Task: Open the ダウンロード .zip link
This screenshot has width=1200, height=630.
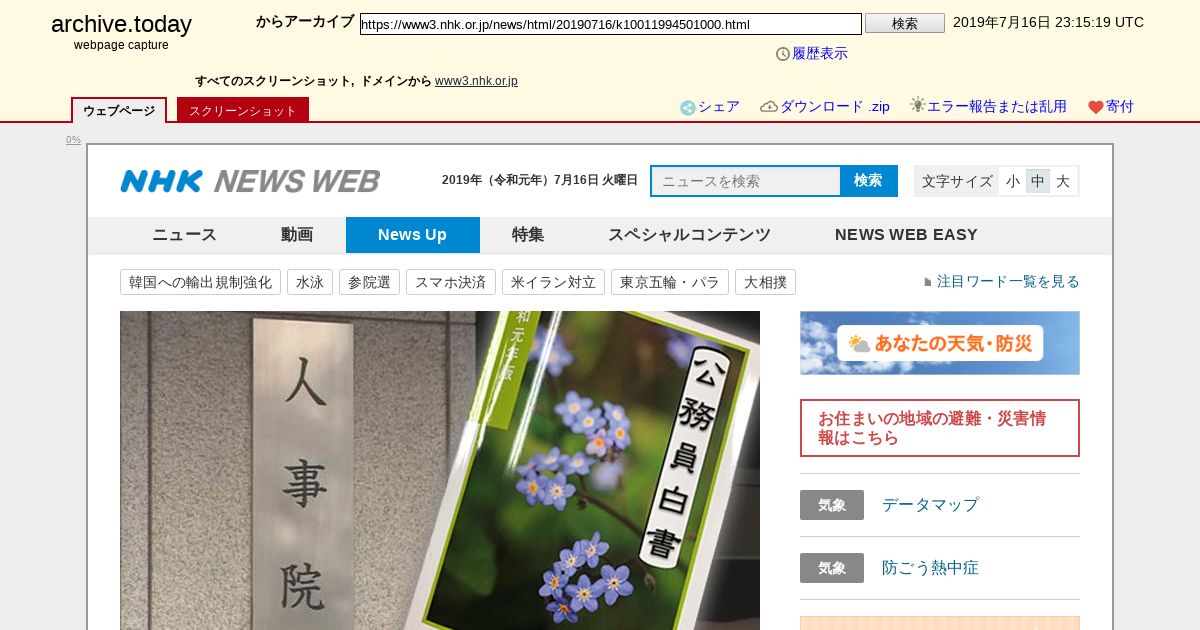Action: coord(835,107)
